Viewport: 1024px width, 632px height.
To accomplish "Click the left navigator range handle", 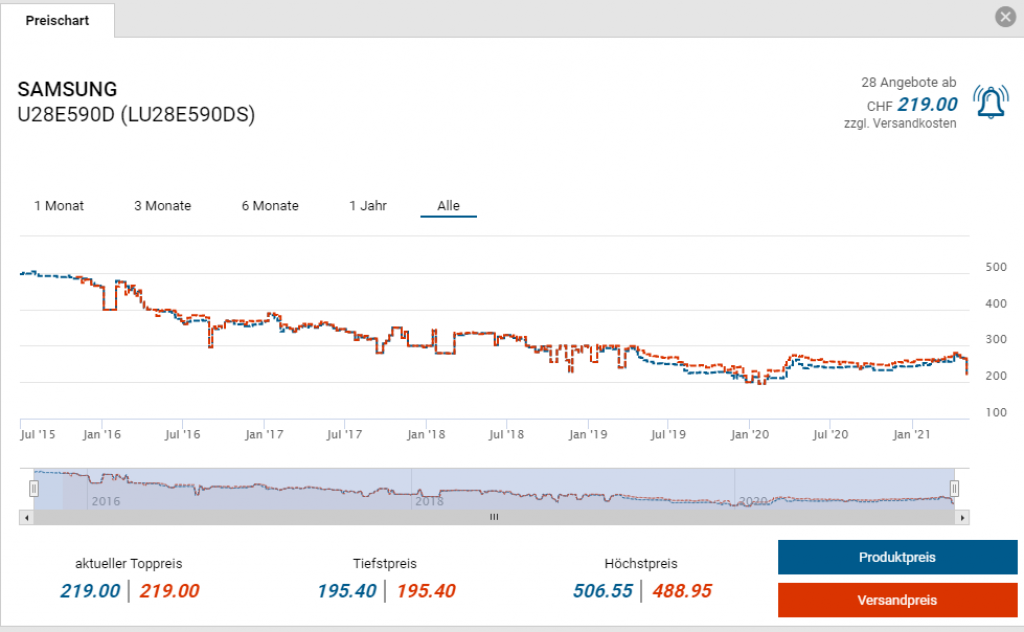I will pos(34,488).
